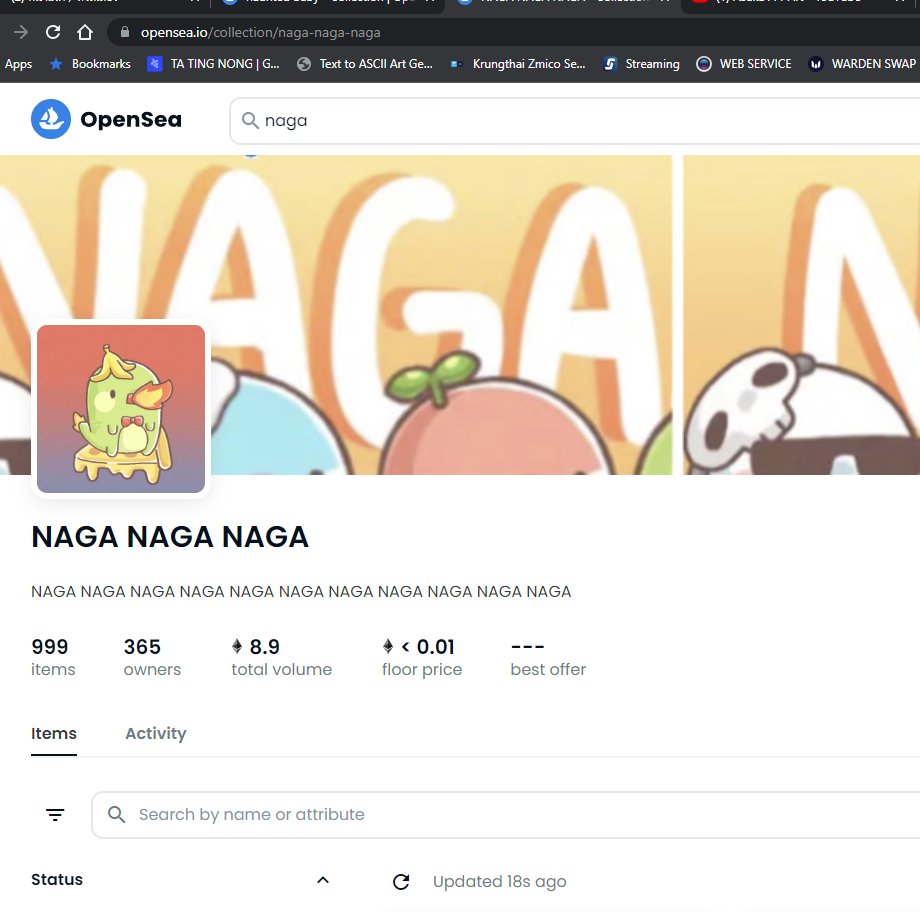Viewport: 920px width, 912px height.
Task: Collapse the Status filter section
Action: pos(180,880)
